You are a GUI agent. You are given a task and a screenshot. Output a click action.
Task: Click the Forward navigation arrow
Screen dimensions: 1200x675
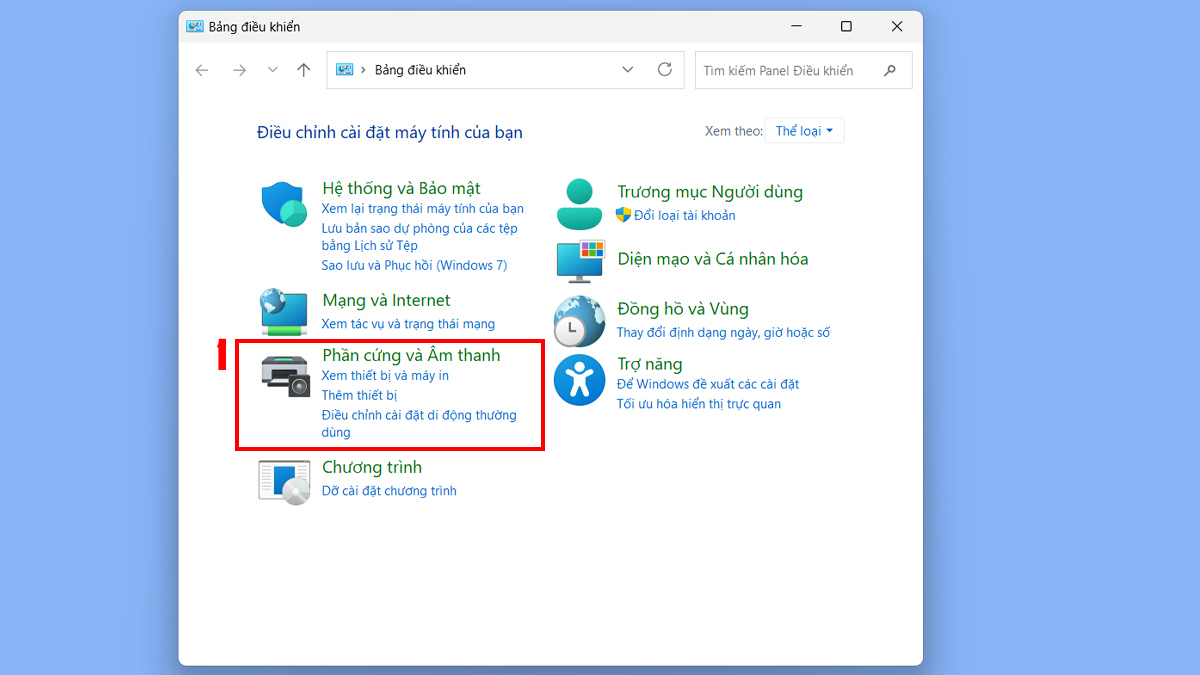pos(239,70)
